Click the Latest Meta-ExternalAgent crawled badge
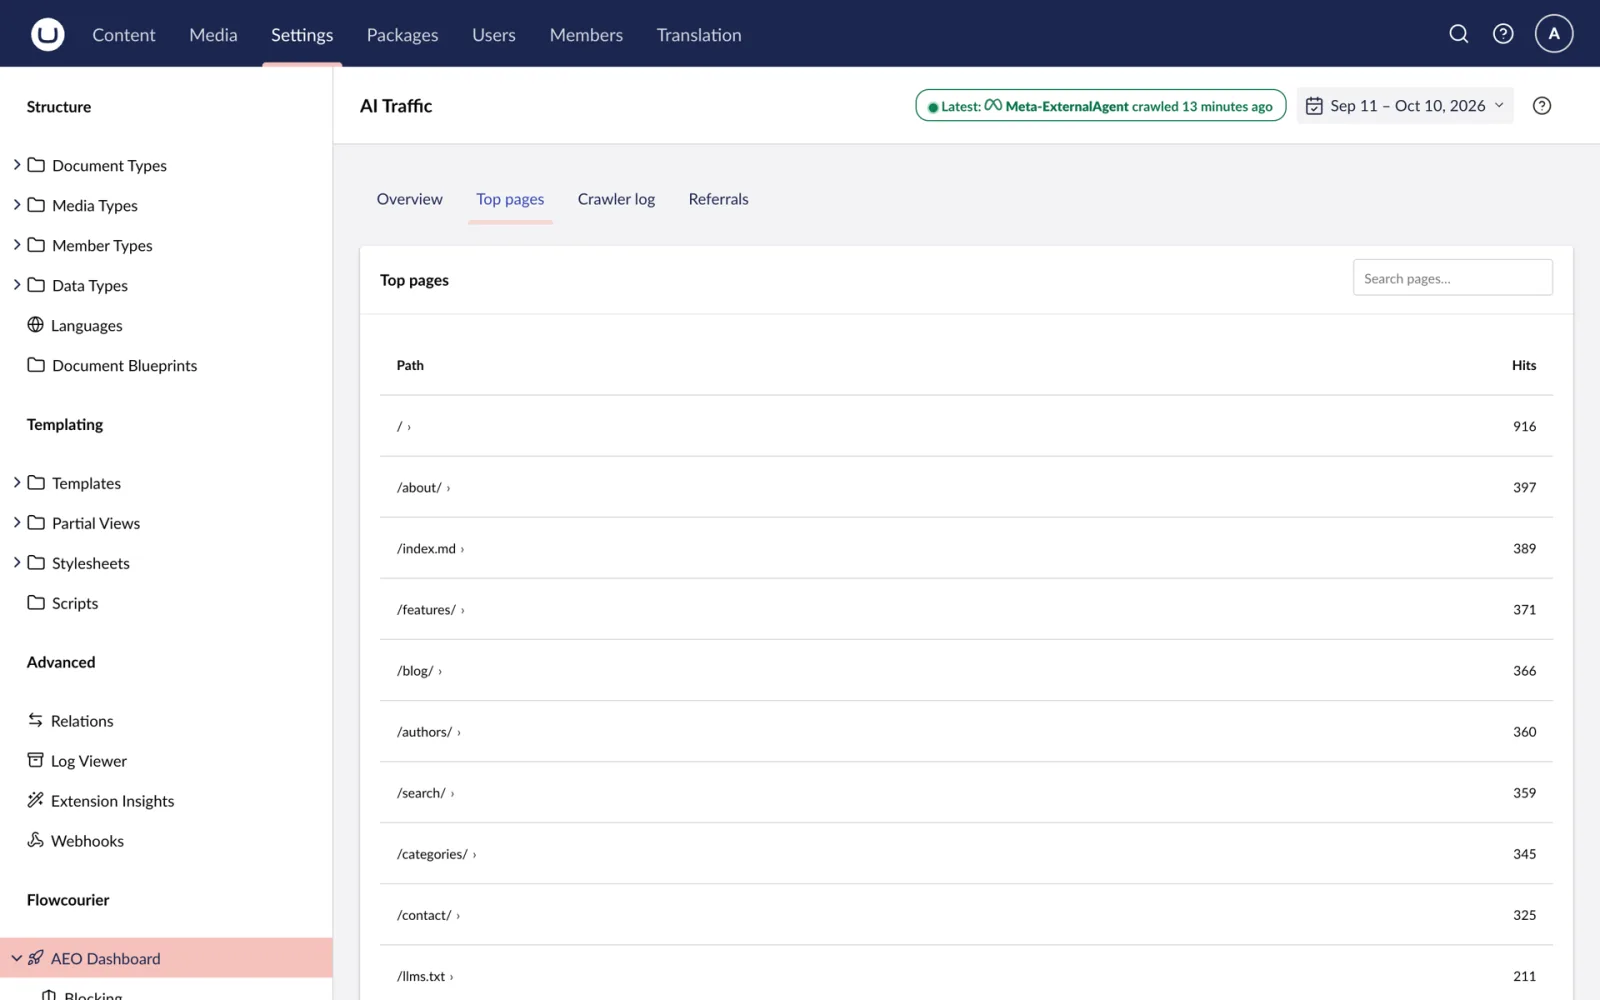 pyautogui.click(x=1101, y=106)
